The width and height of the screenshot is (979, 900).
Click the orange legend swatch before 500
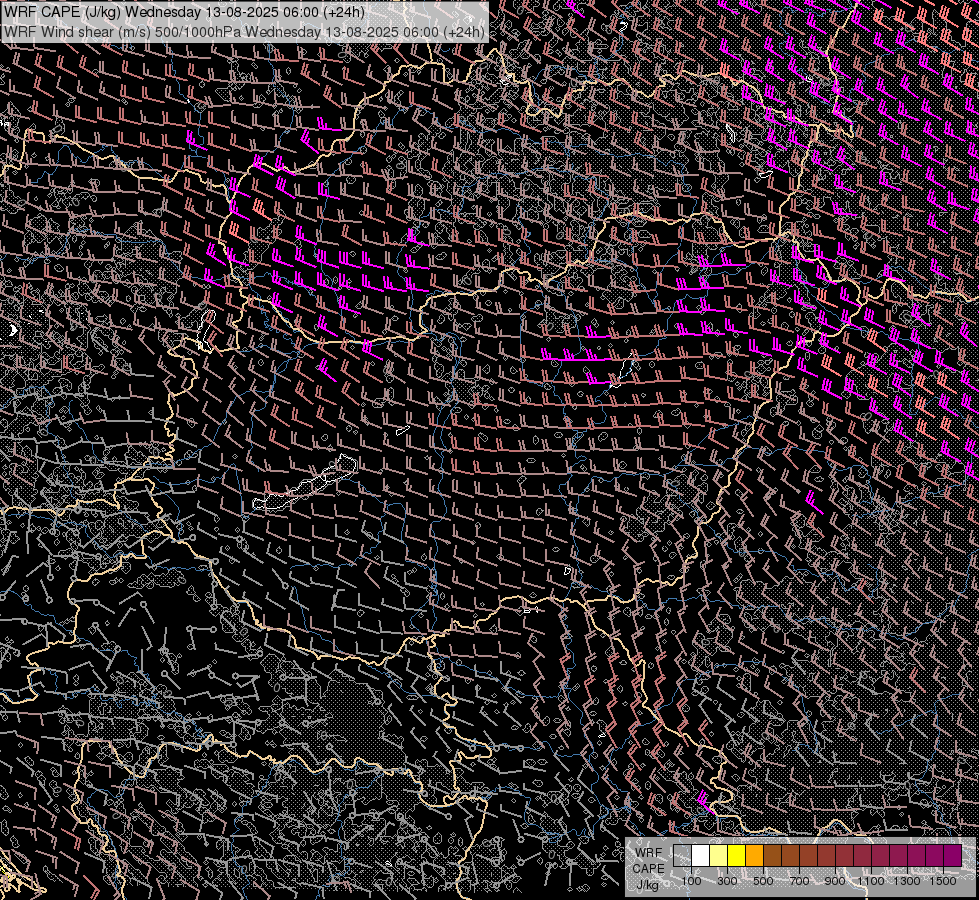754,855
